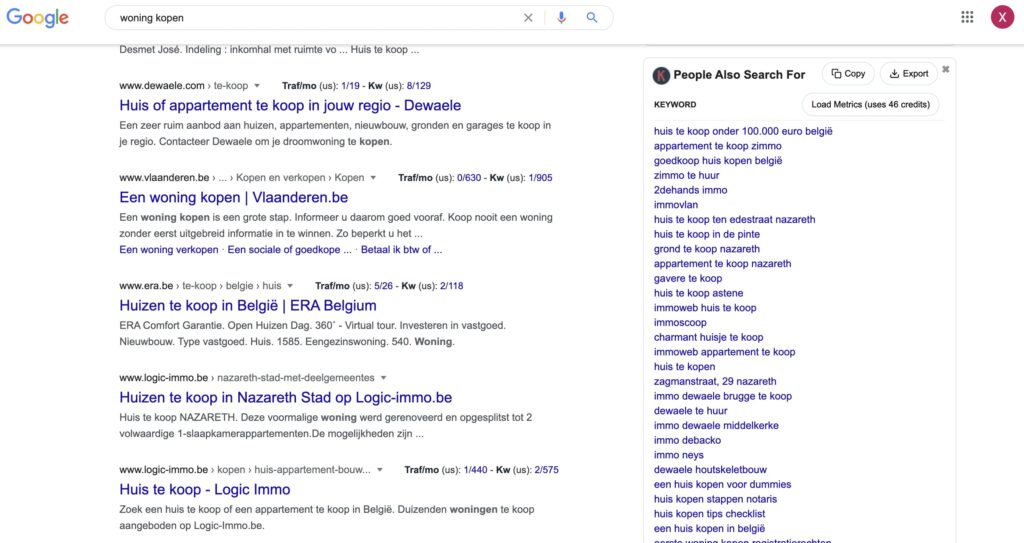Screen dimensions: 1024x543
Task: Click the Google logo
Action: tap(37, 18)
